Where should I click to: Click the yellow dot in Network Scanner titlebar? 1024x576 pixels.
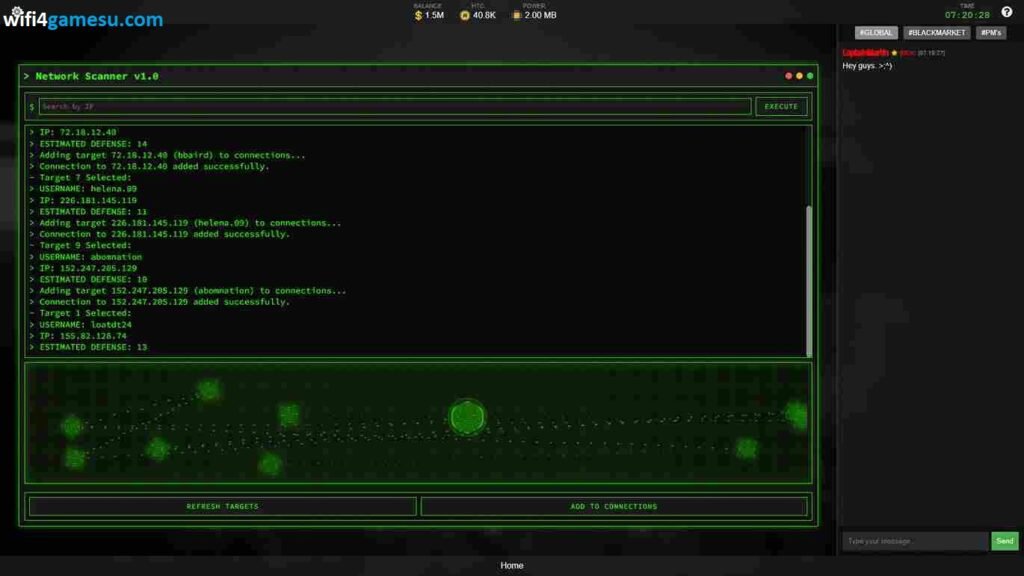tap(799, 76)
